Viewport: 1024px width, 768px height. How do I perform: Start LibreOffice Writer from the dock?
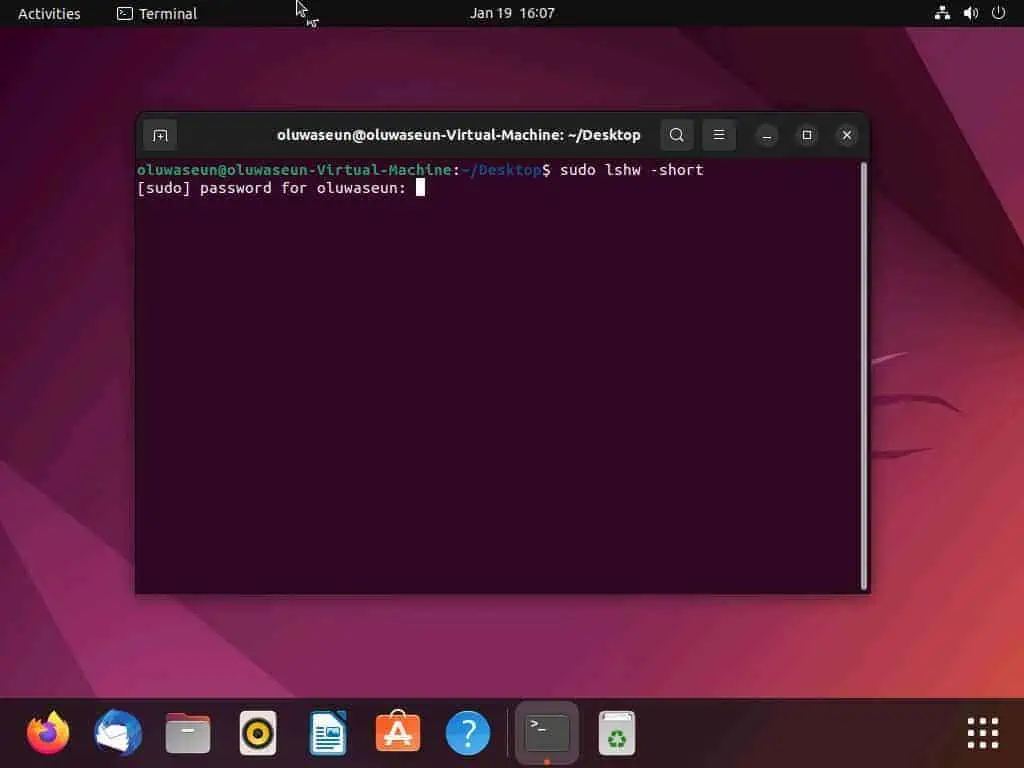point(327,732)
